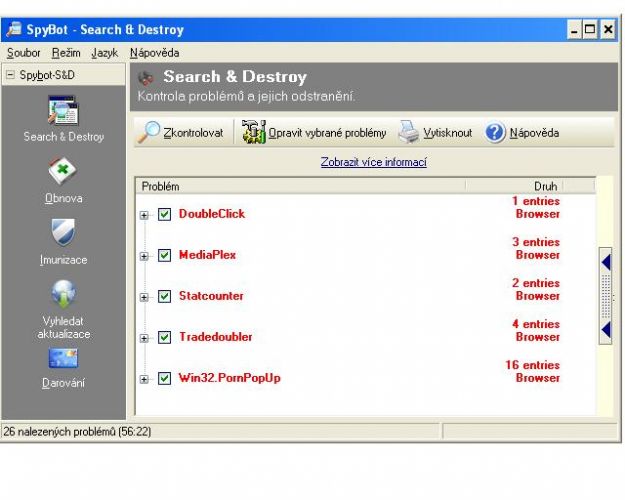Expand the Win32.PornPopUp tree node
625x500 pixels.
click(144, 379)
